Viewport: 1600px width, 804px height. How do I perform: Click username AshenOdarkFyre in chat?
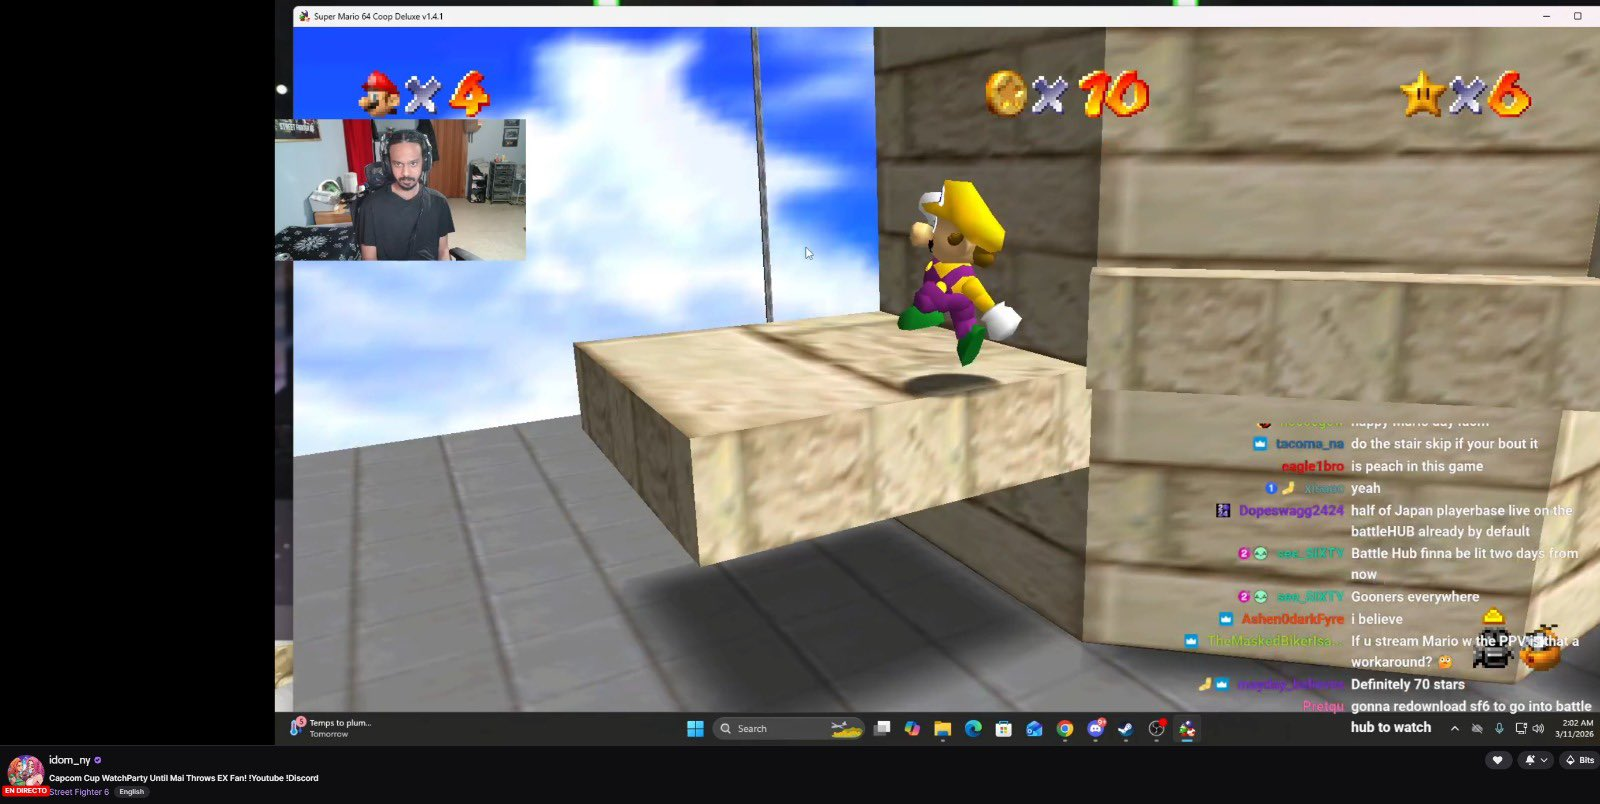click(x=1293, y=619)
